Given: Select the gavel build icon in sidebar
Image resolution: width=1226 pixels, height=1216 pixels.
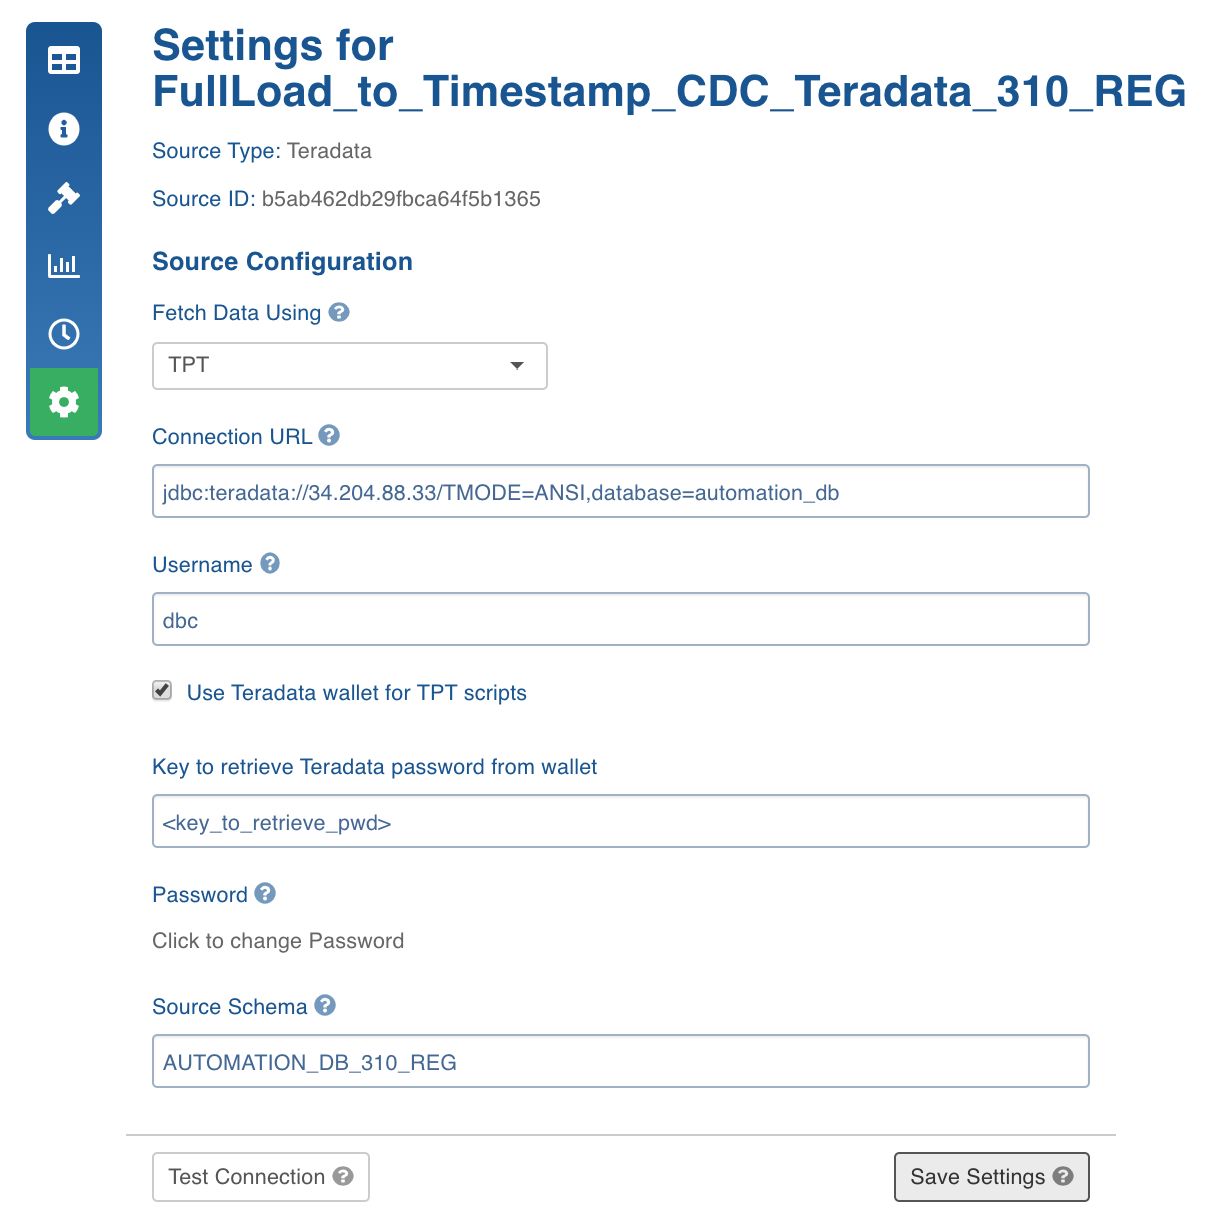Looking at the screenshot, I should (x=64, y=197).
